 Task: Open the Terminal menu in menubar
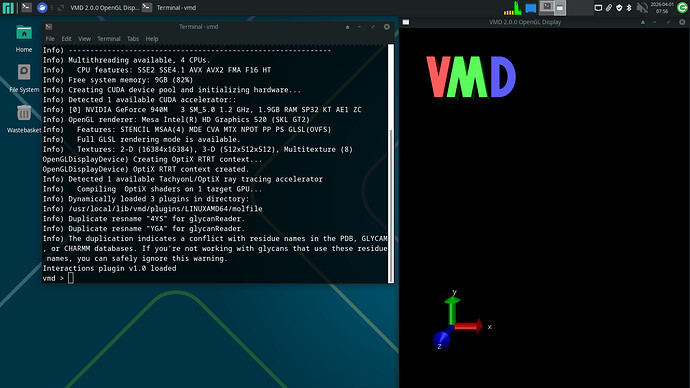coord(109,39)
